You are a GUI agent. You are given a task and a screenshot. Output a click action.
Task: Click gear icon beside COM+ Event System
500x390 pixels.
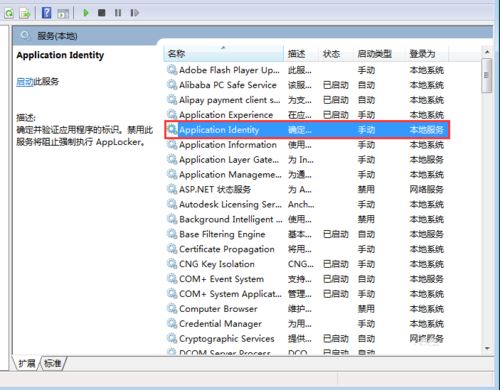tap(172, 279)
